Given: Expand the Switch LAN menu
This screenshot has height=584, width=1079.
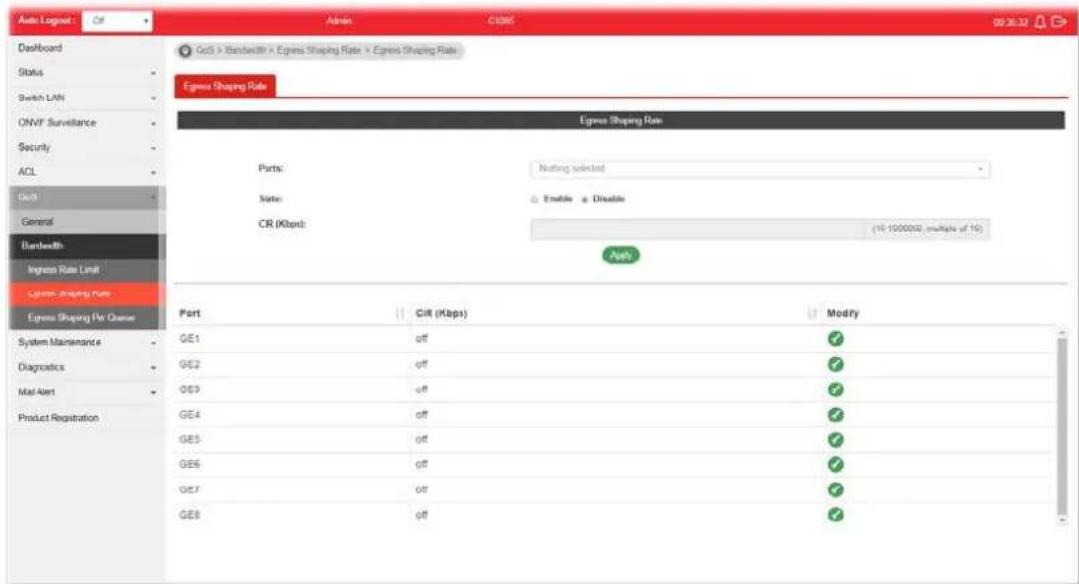Looking at the screenshot, I should point(86,98).
